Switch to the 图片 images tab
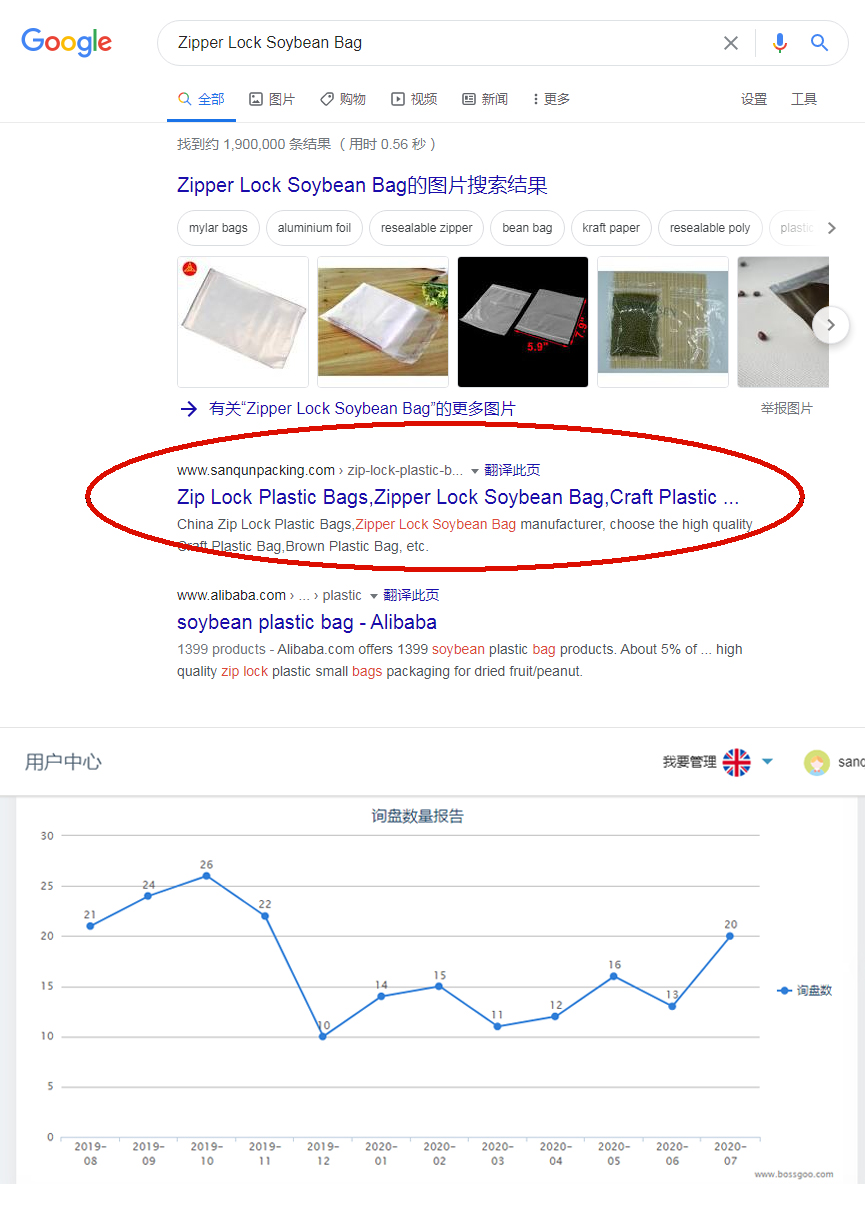865x1211 pixels. [272, 99]
